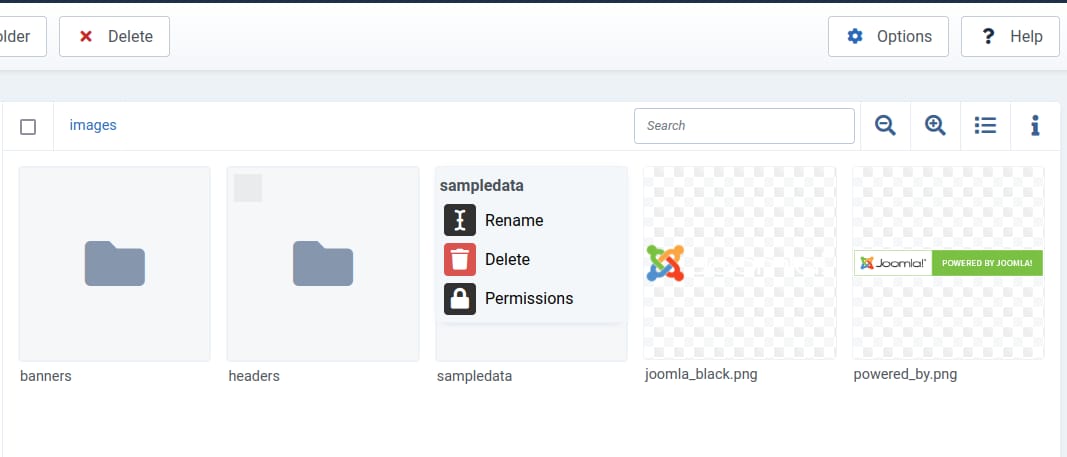Click the Rename icon for sampledata
This screenshot has height=457, width=1067.
pos(460,220)
